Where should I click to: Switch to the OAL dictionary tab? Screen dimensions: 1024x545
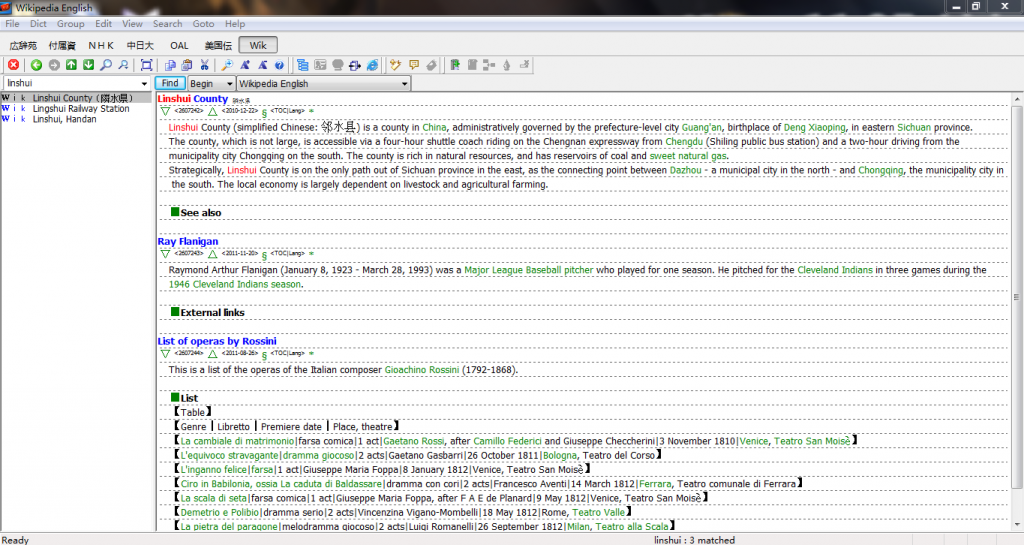179,45
